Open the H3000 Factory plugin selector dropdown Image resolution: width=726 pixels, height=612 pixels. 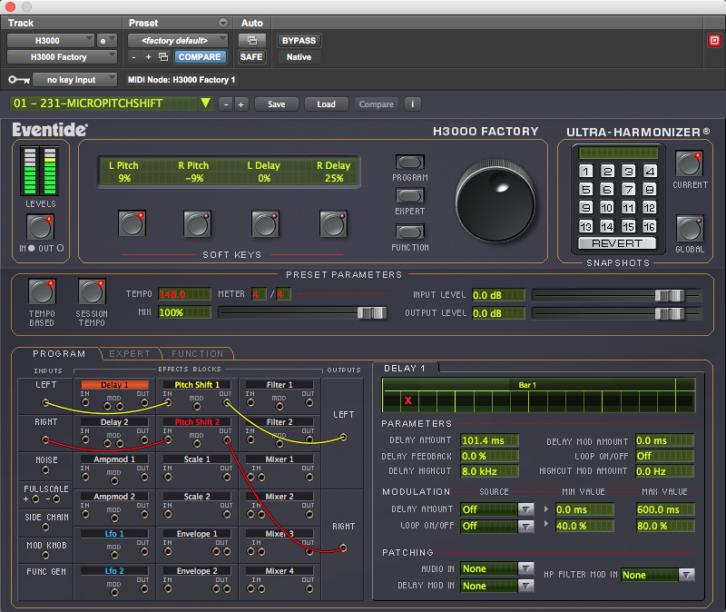(62, 57)
